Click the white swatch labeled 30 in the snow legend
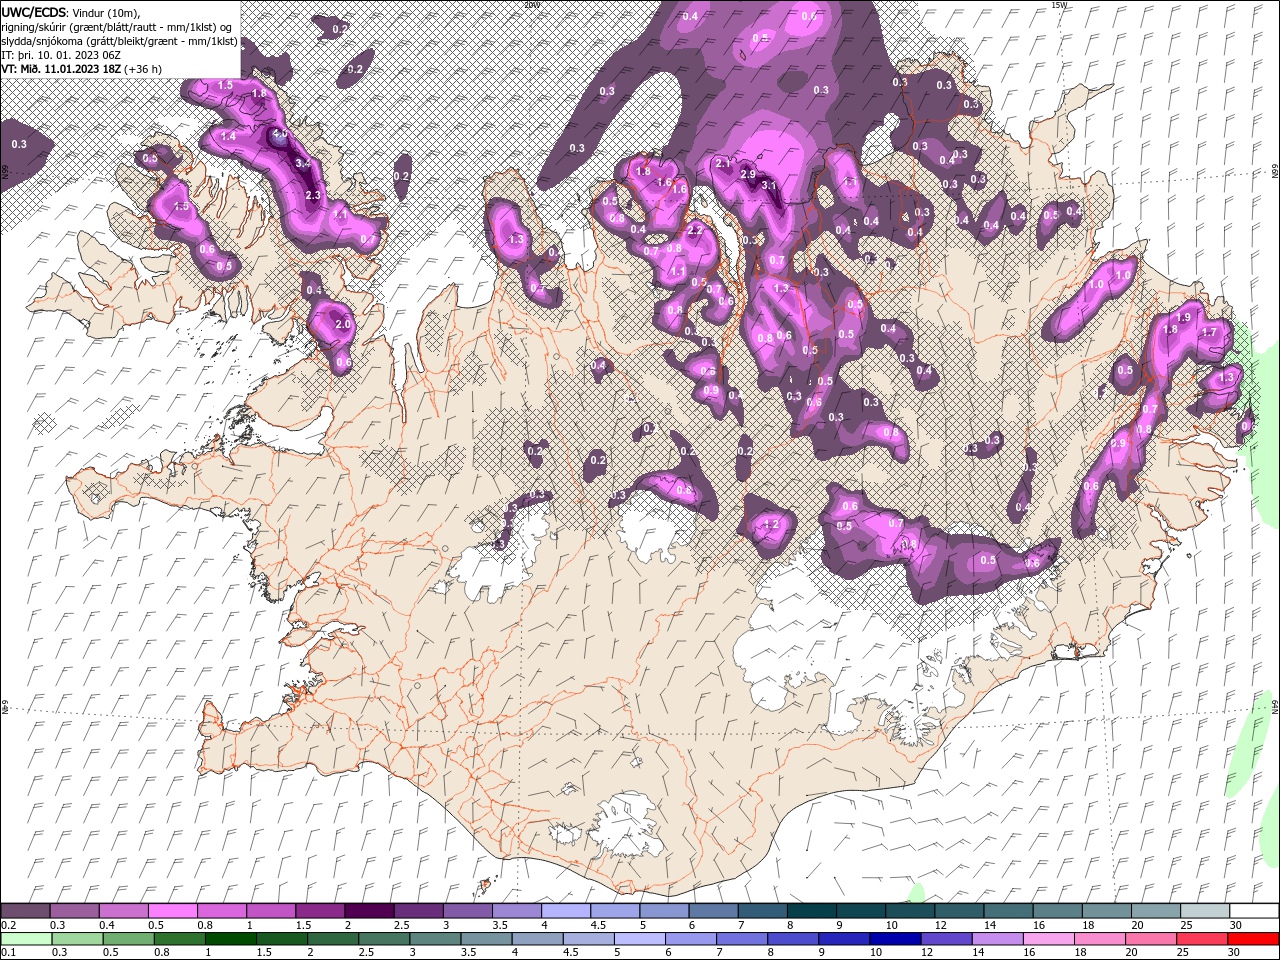Image resolution: width=1280 pixels, height=960 pixels. 1253,911
